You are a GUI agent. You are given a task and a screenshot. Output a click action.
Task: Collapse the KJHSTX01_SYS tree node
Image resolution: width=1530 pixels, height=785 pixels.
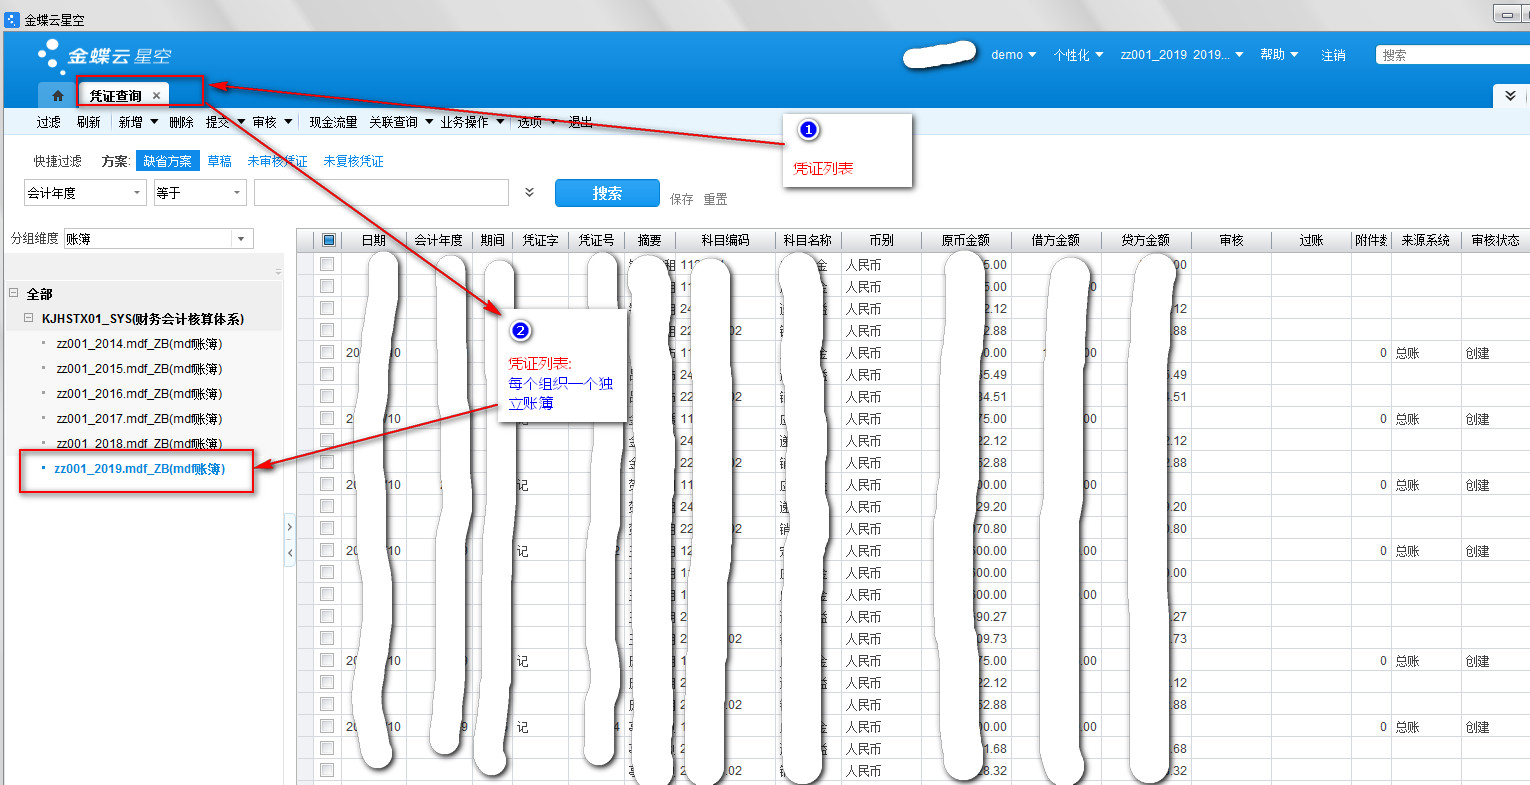[28, 318]
